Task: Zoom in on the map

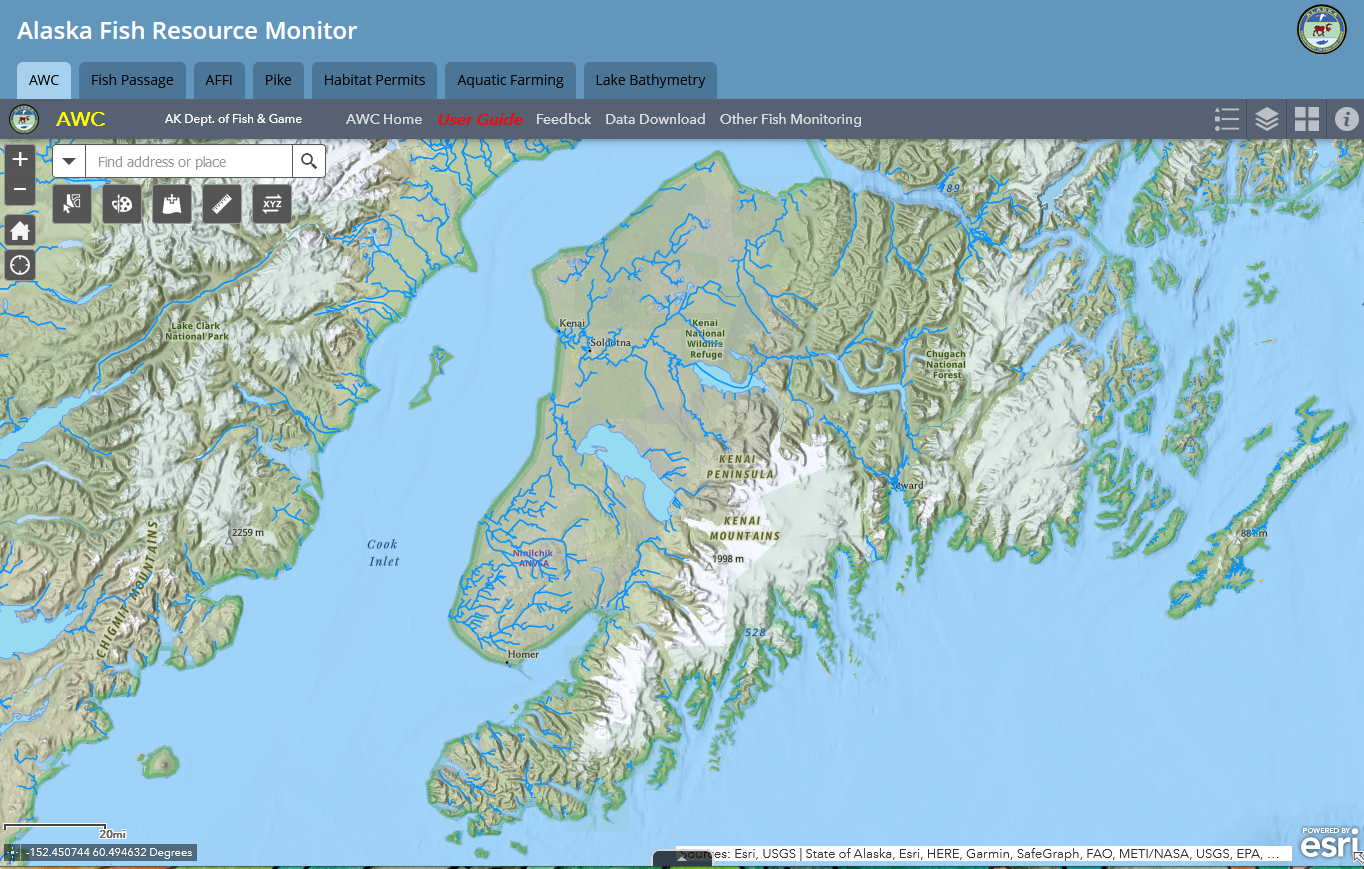Action: click(20, 159)
